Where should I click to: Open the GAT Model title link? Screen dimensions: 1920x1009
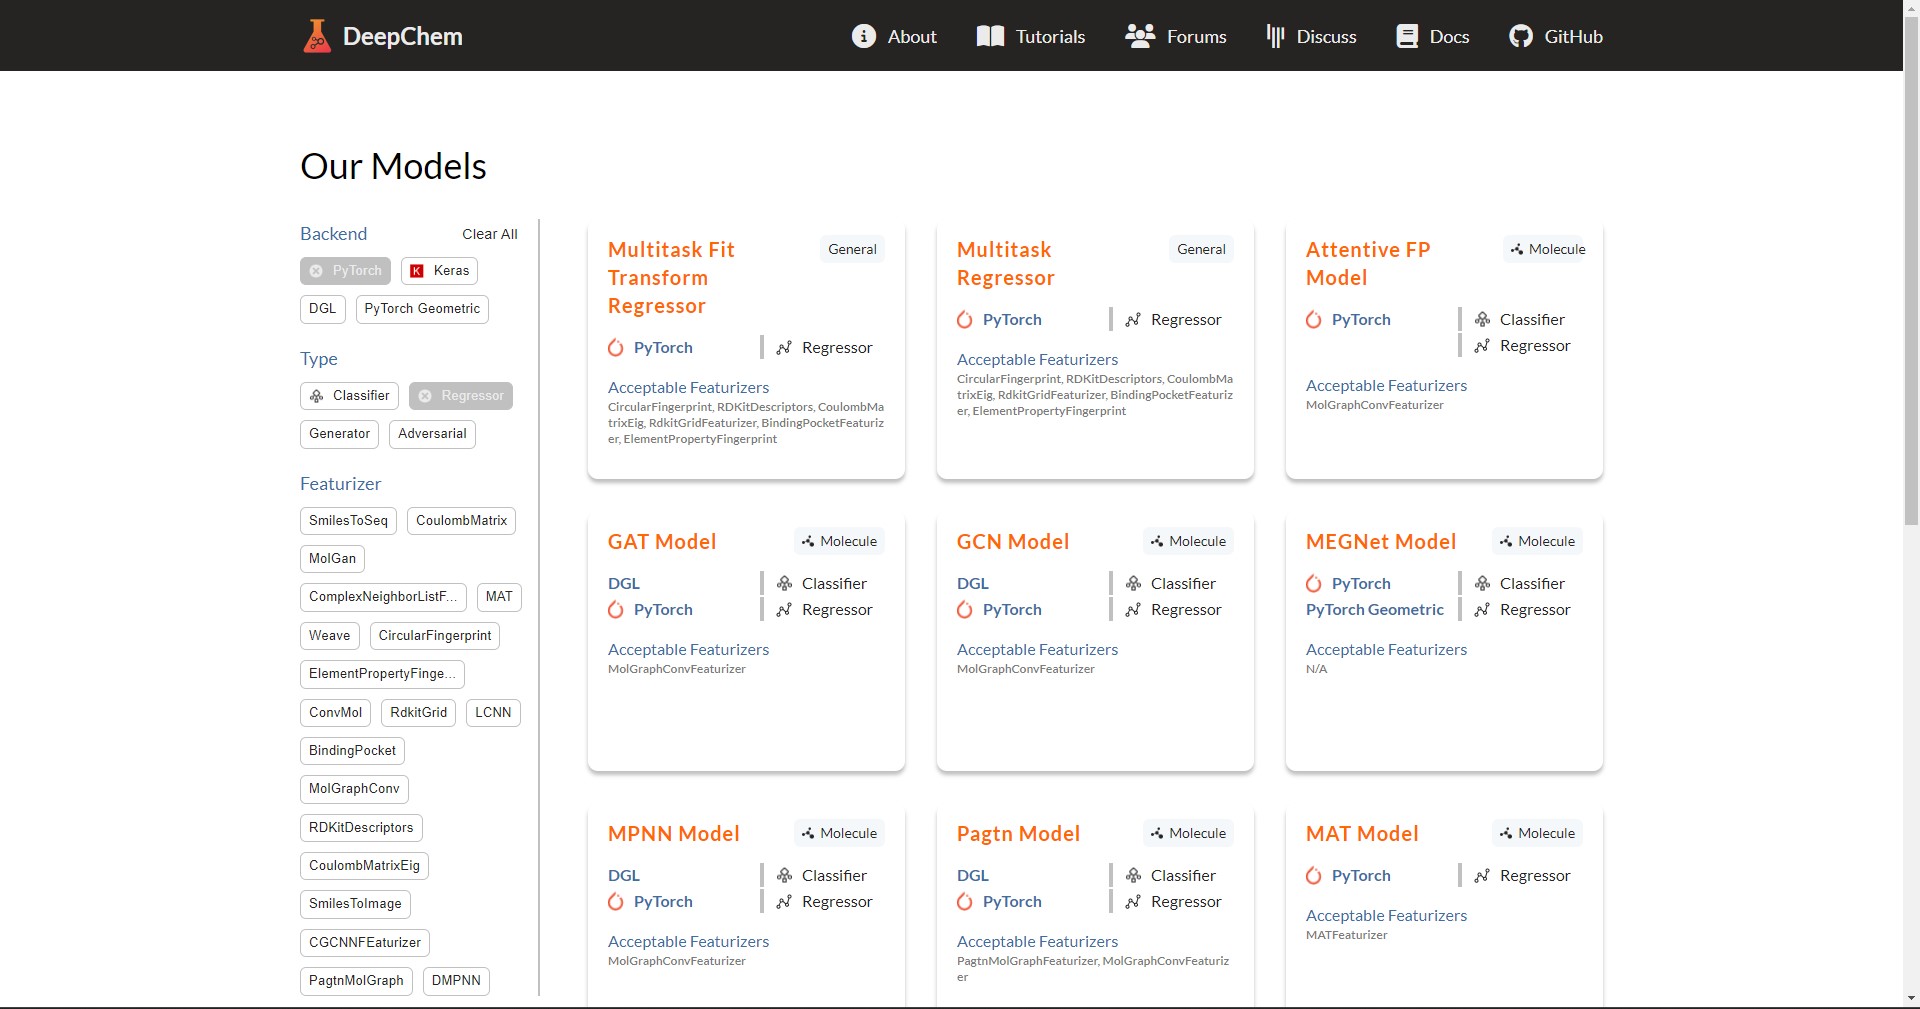(x=662, y=542)
